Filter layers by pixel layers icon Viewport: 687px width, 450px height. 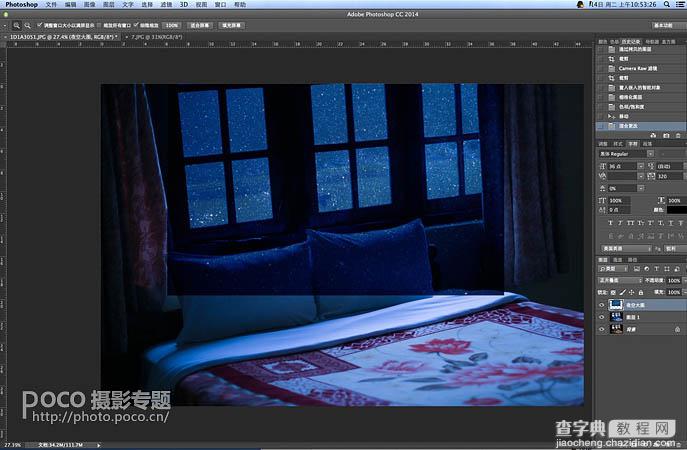(x=637, y=269)
